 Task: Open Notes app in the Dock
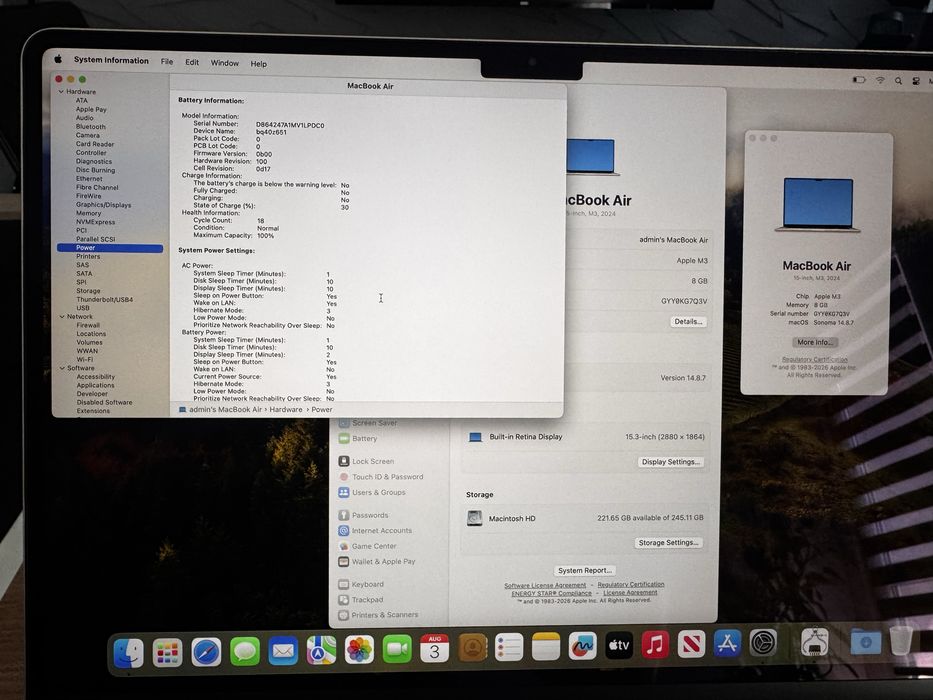546,646
